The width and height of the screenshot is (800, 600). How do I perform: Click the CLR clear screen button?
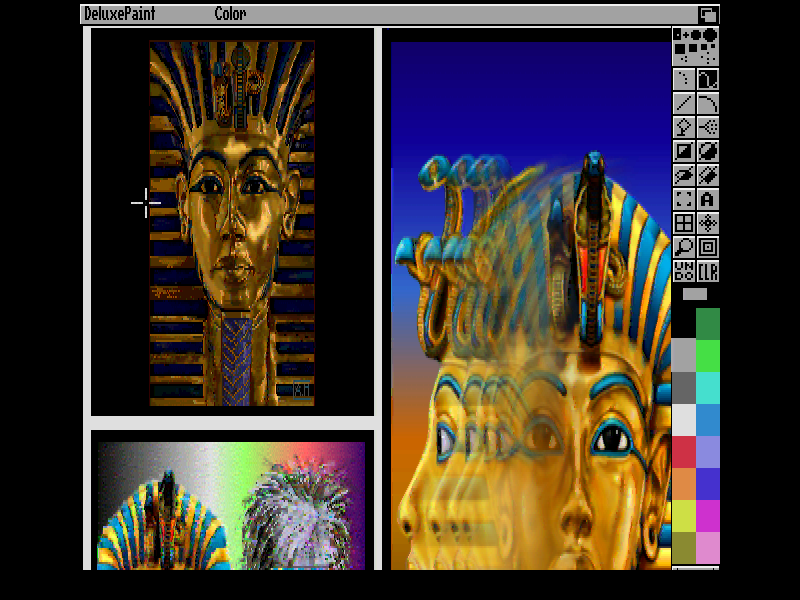(708, 271)
